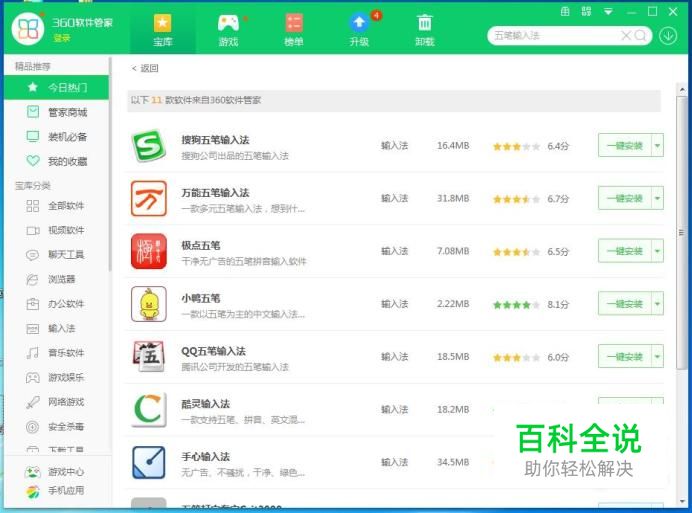The image size is (692, 513).
Task: Open the skin icon in title bar
Action: tap(565, 11)
